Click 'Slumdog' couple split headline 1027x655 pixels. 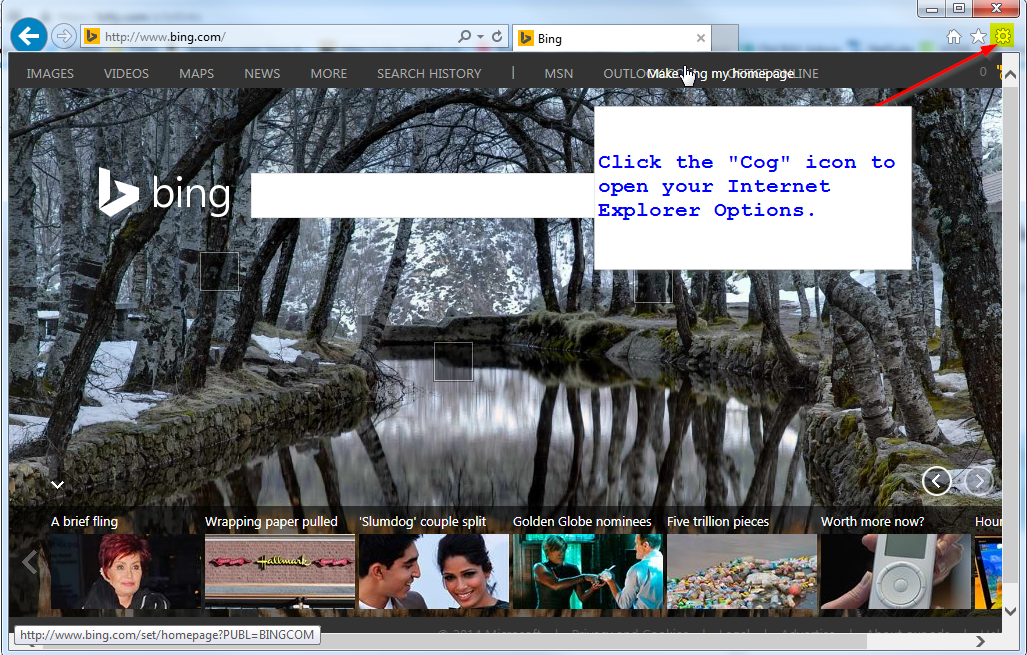click(422, 521)
